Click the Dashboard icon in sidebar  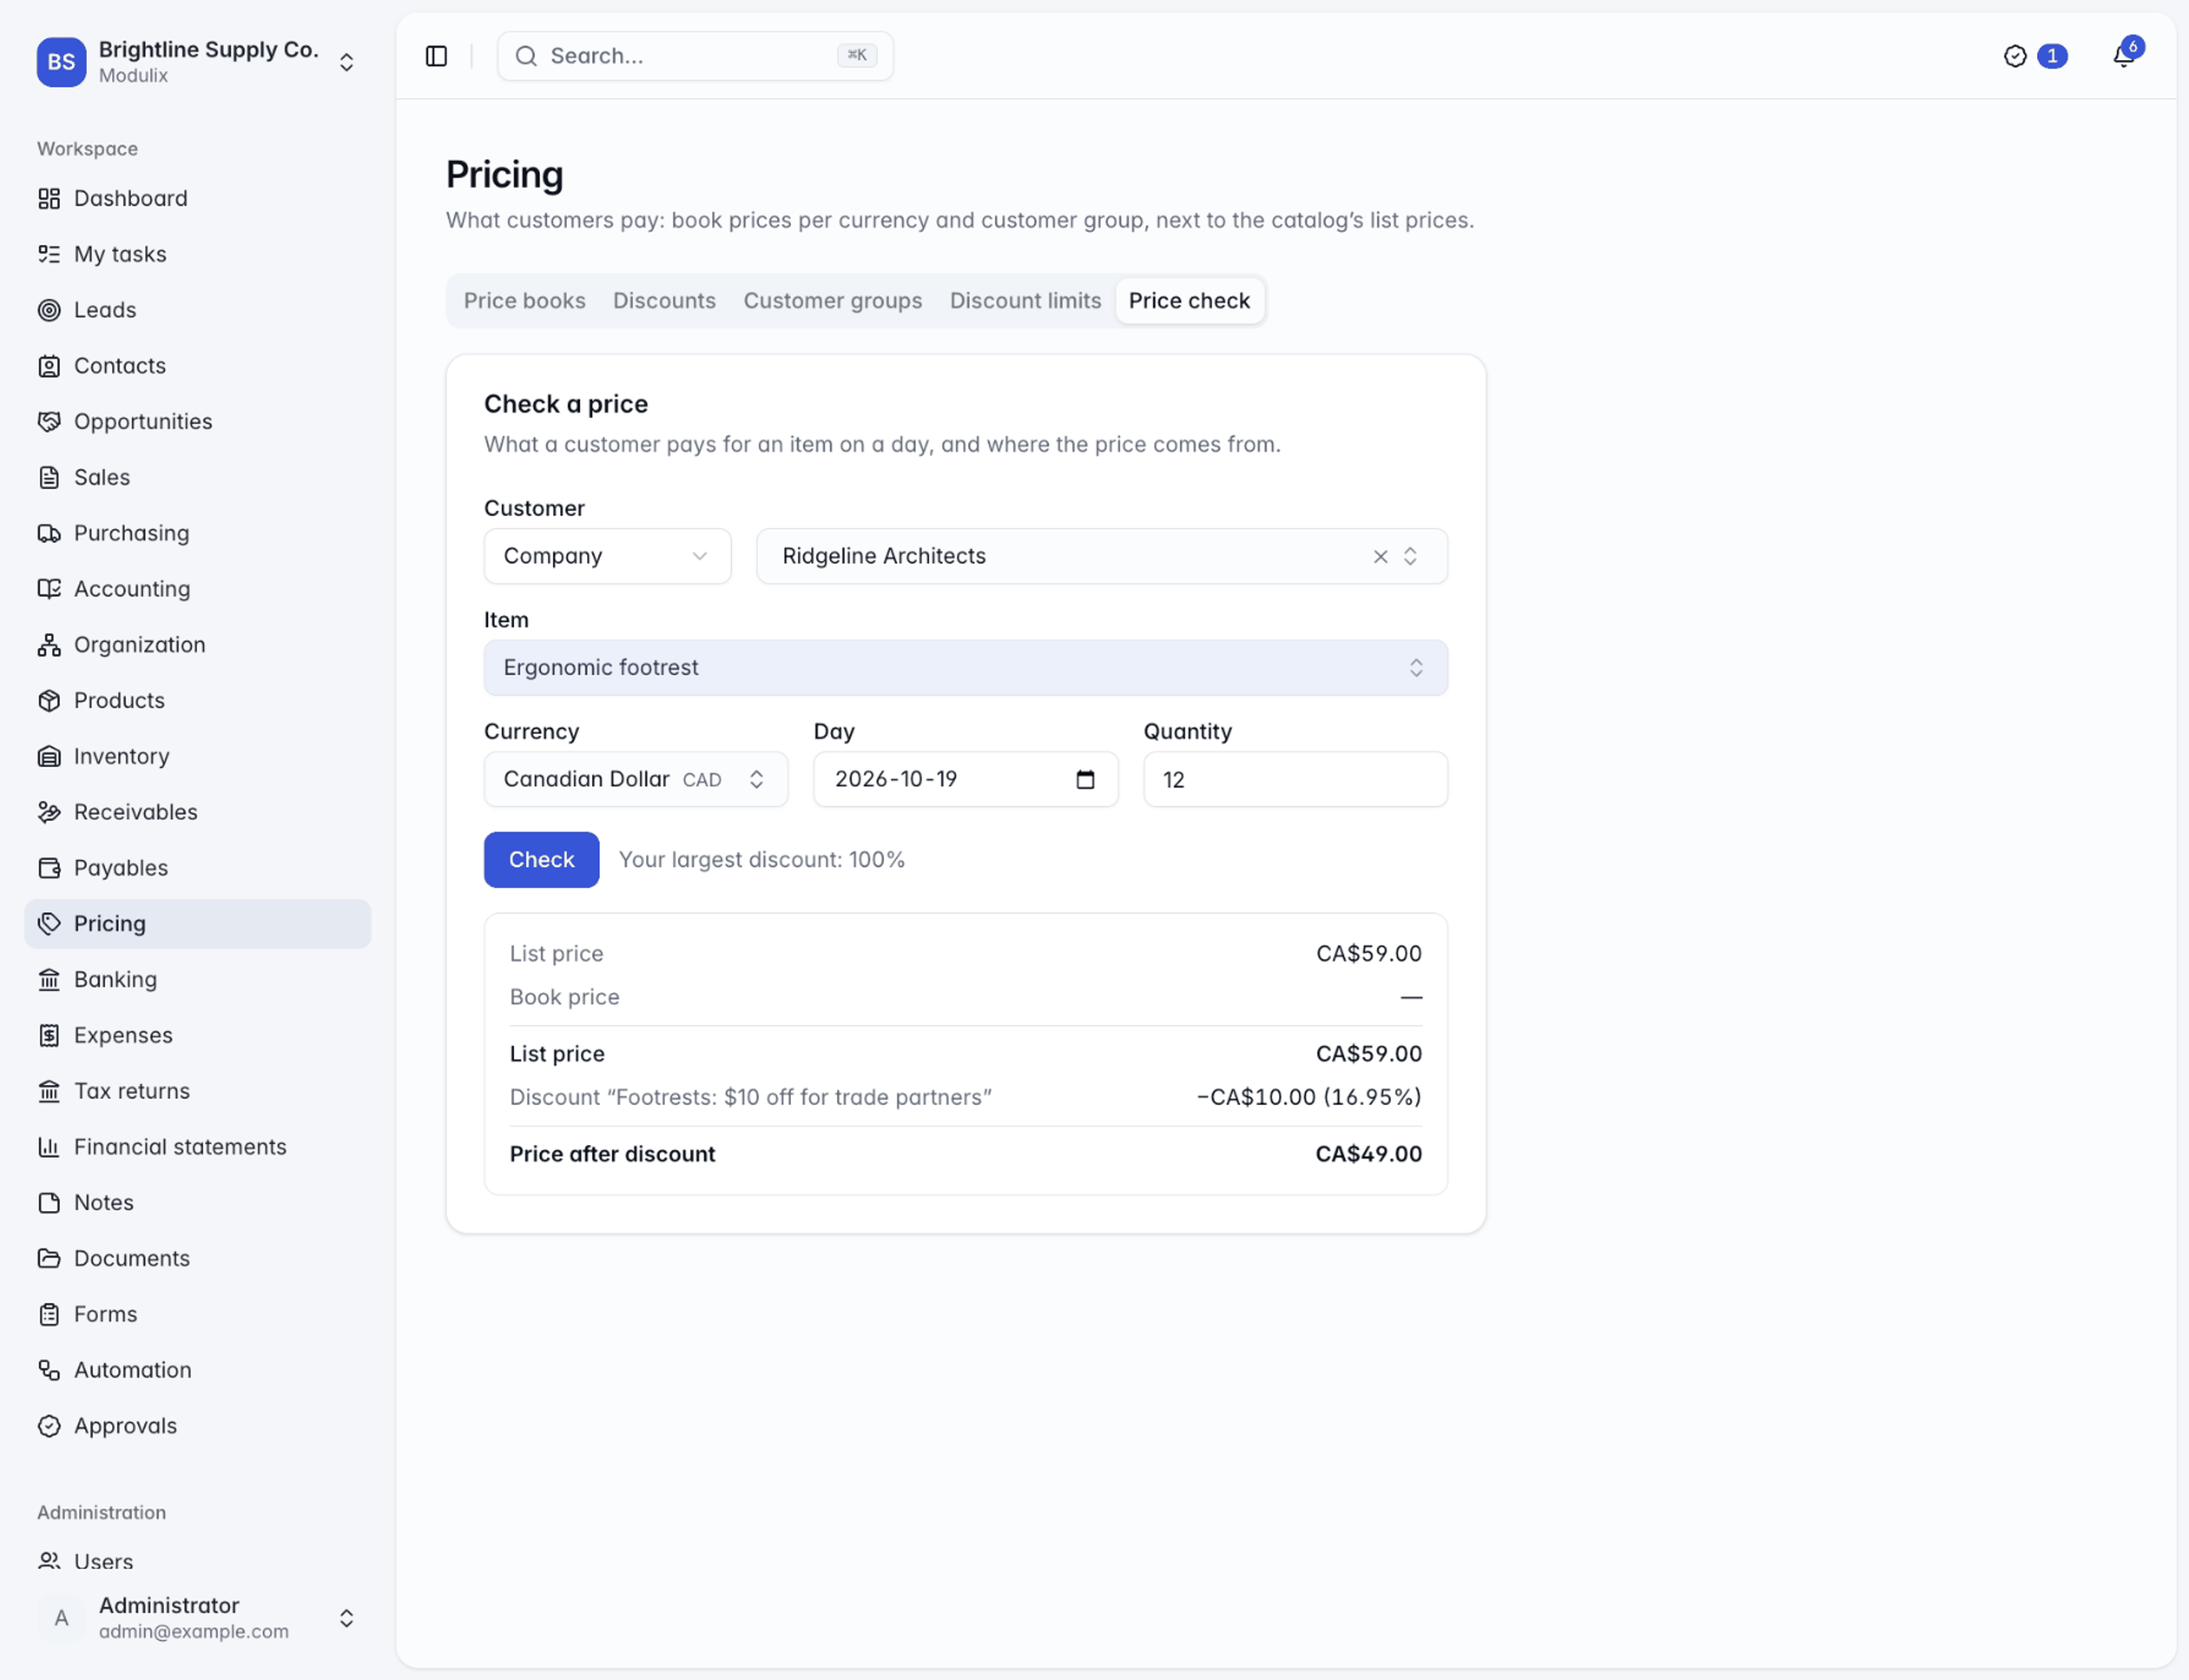click(x=49, y=198)
